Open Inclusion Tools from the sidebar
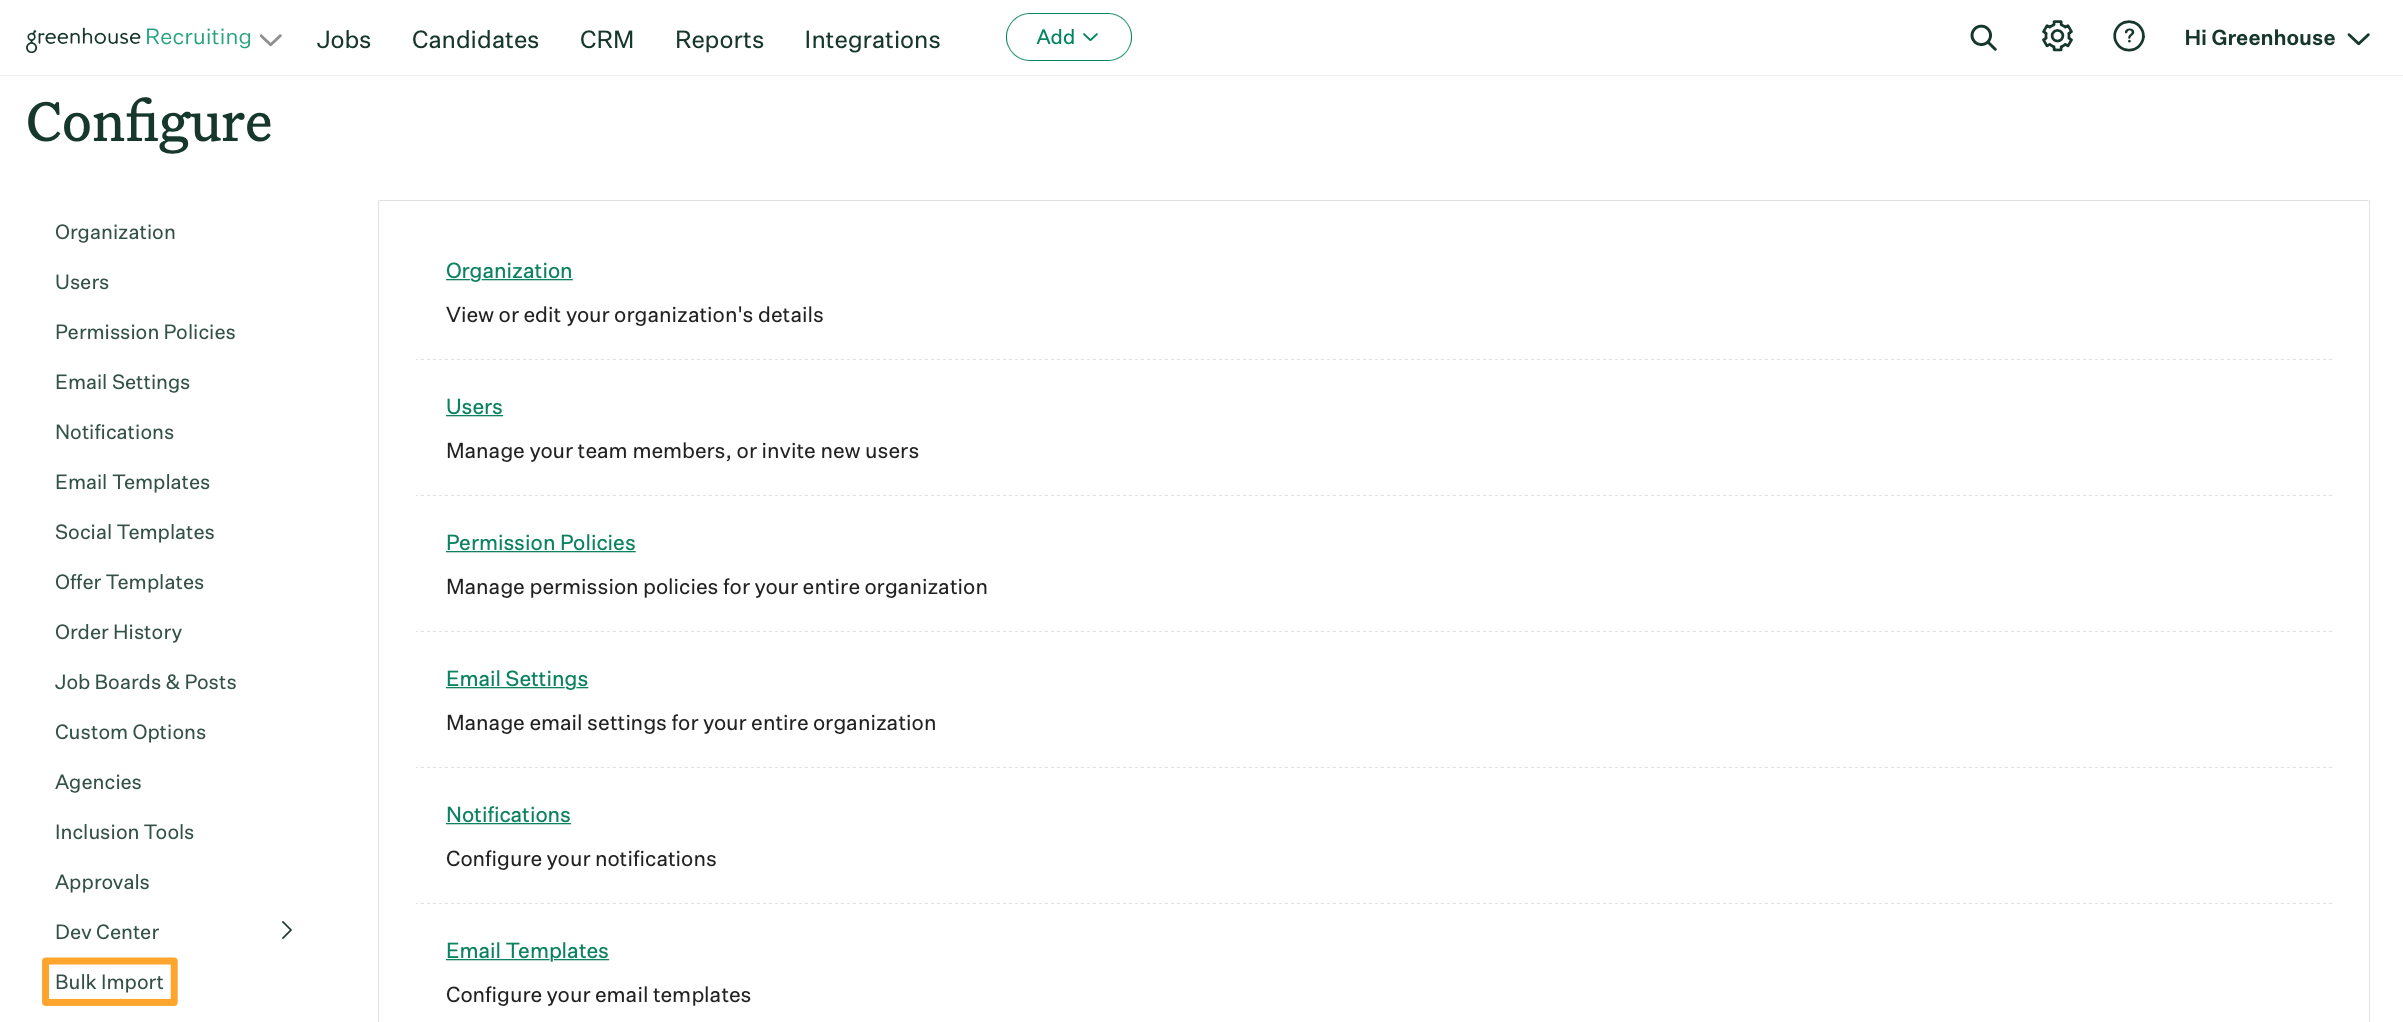The image size is (2403, 1022). pos(124,831)
